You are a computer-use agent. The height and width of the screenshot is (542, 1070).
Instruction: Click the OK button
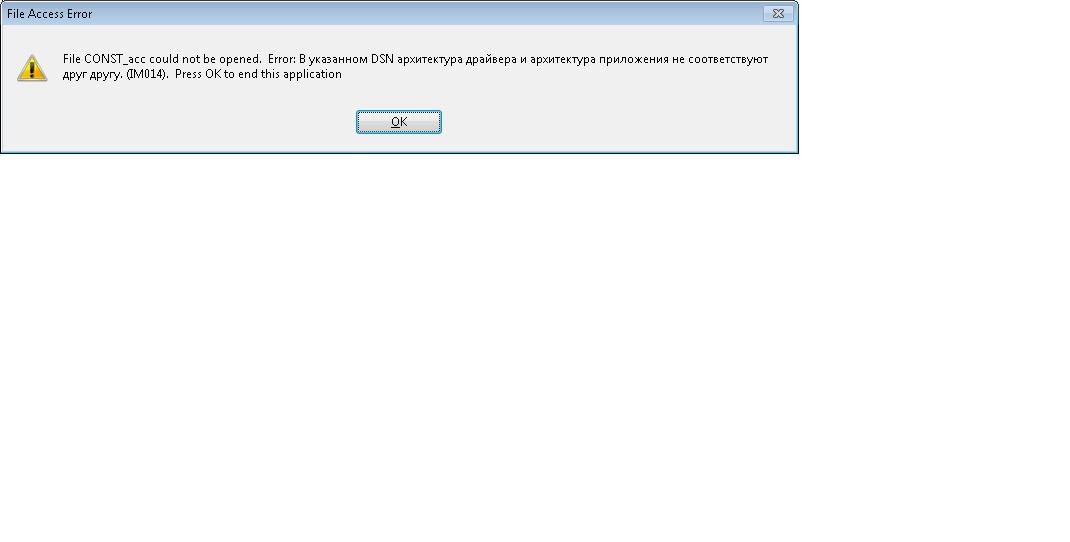[399, 122]
